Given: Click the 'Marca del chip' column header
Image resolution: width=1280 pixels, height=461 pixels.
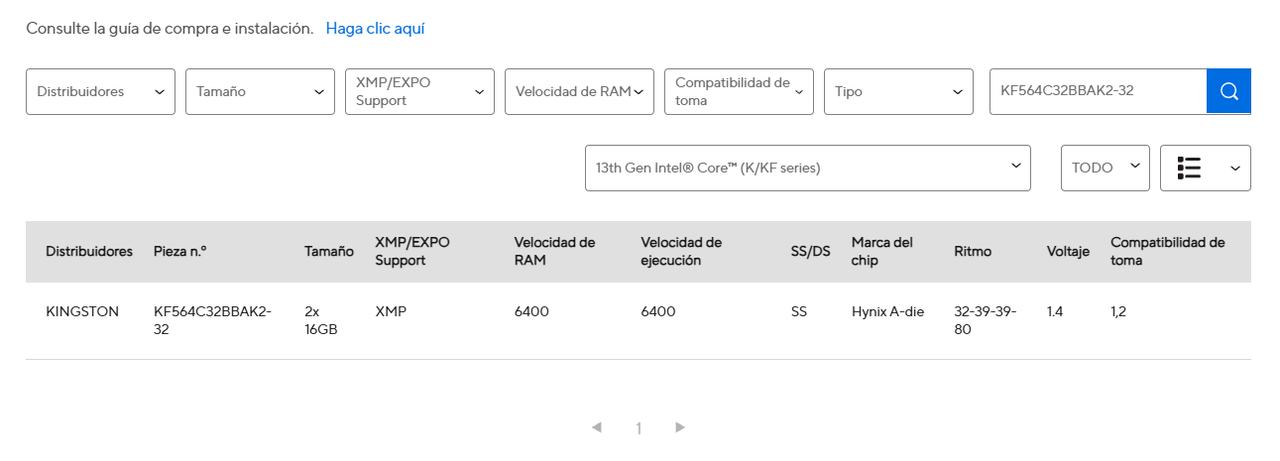Looking at the screenshot, I should (882, 251).
